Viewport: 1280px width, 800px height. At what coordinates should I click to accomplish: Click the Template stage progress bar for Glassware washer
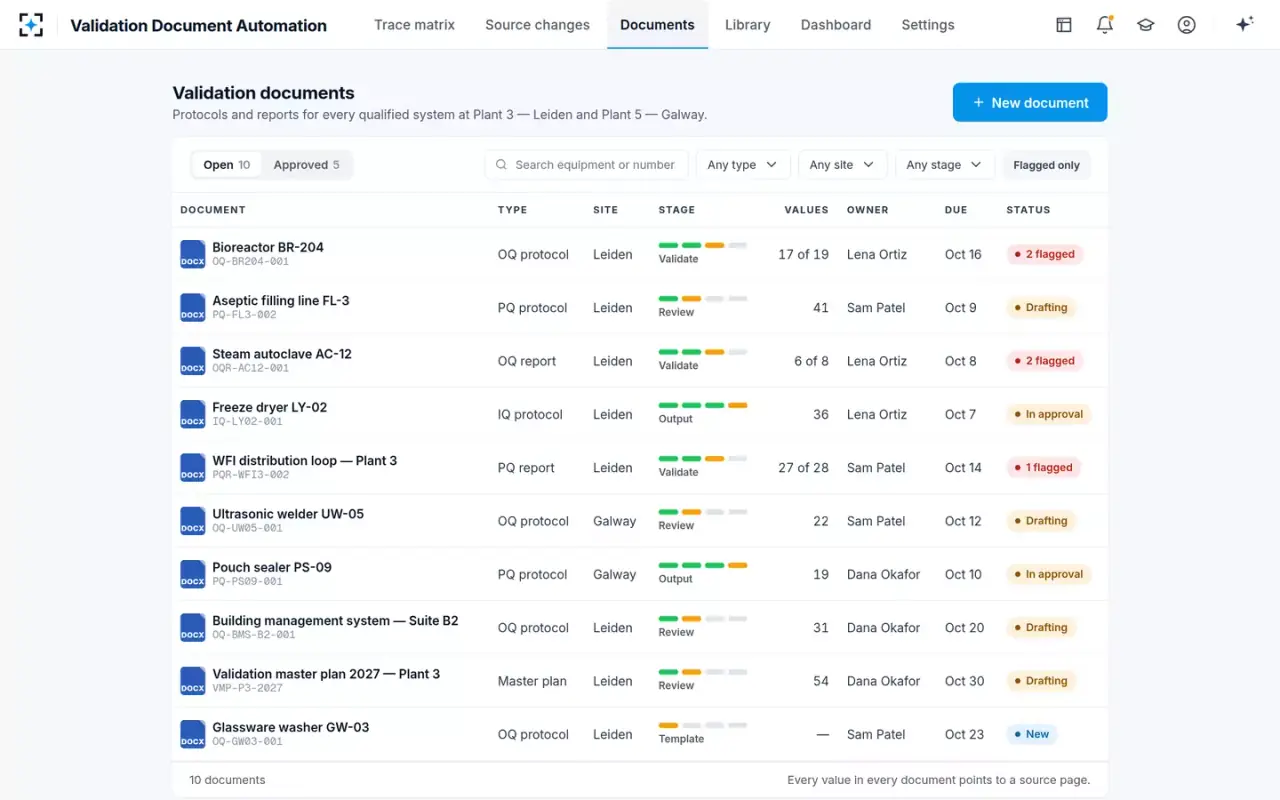703,725
